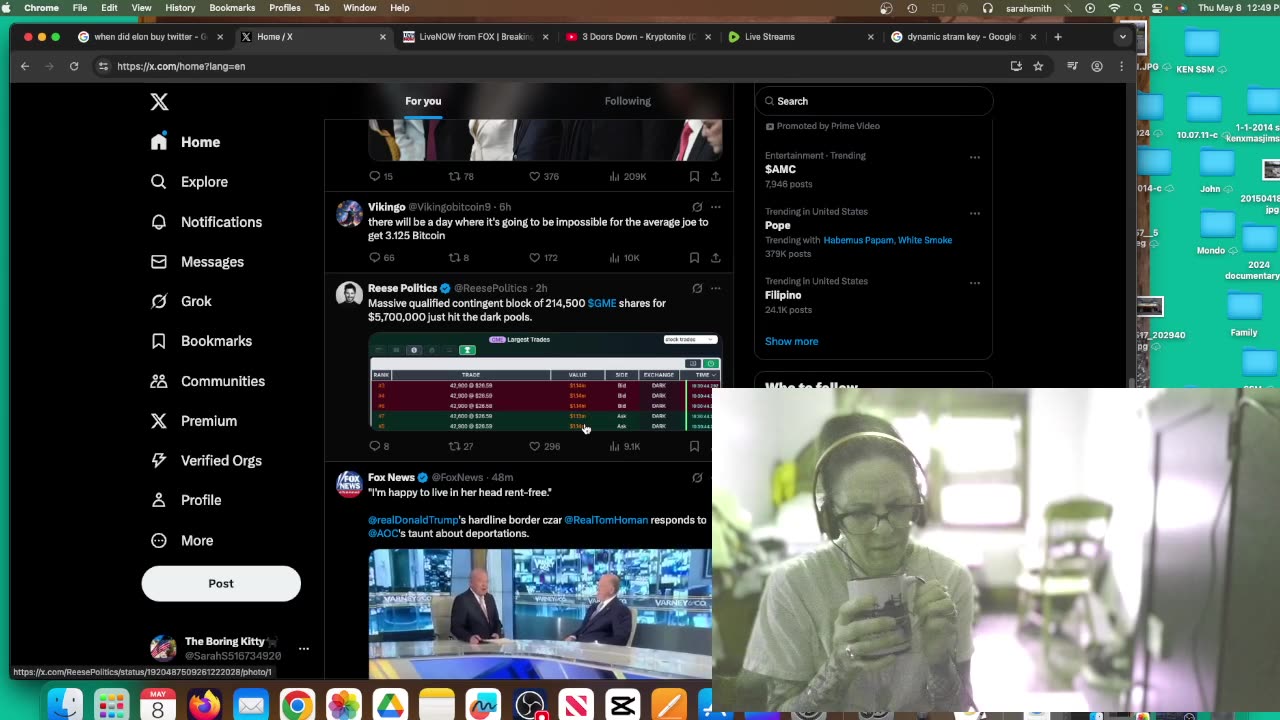Image resolution: width=1280 pixels, height=720 pixels.
Task: Like the Vikingo bitcoin post
Action: [543, 258]
